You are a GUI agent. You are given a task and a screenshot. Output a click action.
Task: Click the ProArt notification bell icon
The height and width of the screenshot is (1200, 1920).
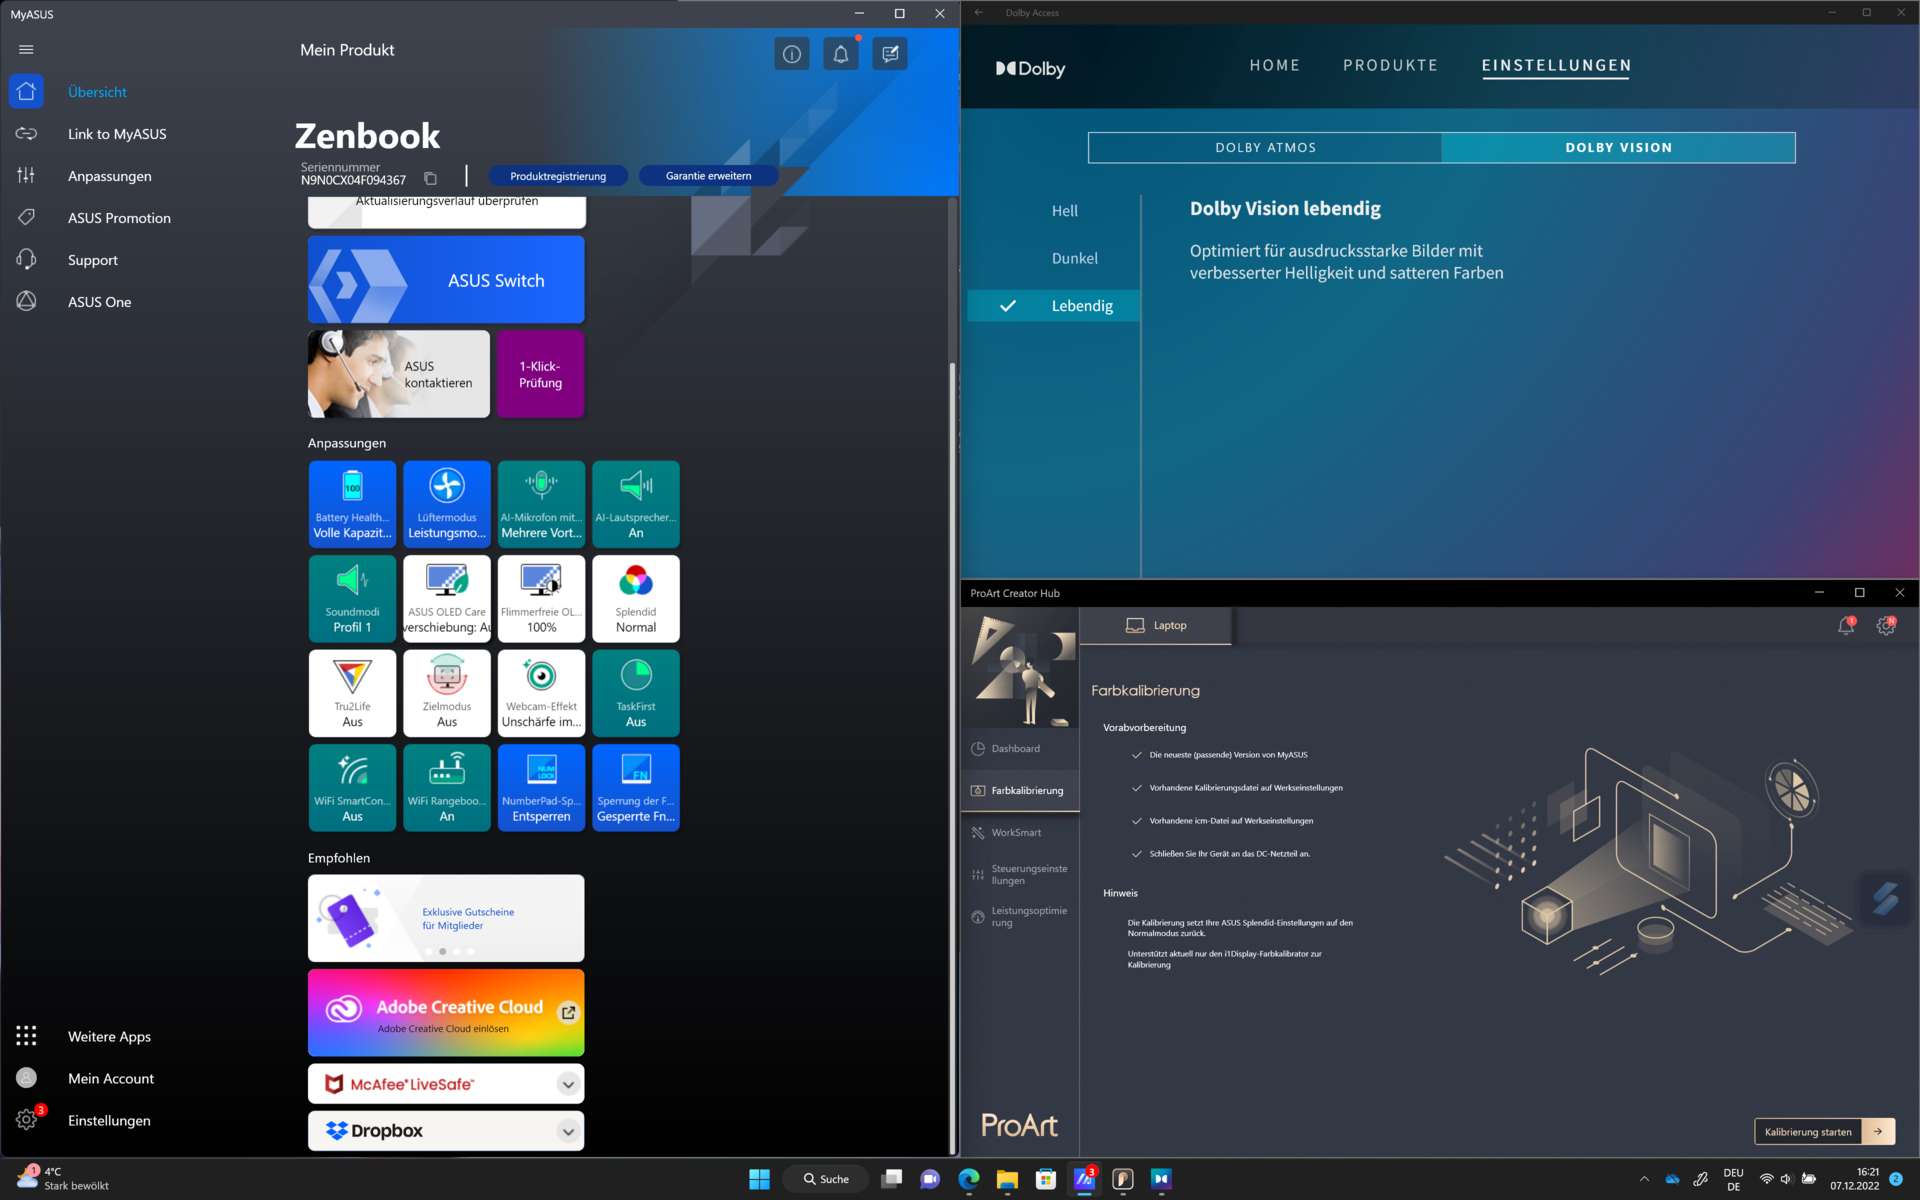pyautogui.click(x=1845, y=626)
